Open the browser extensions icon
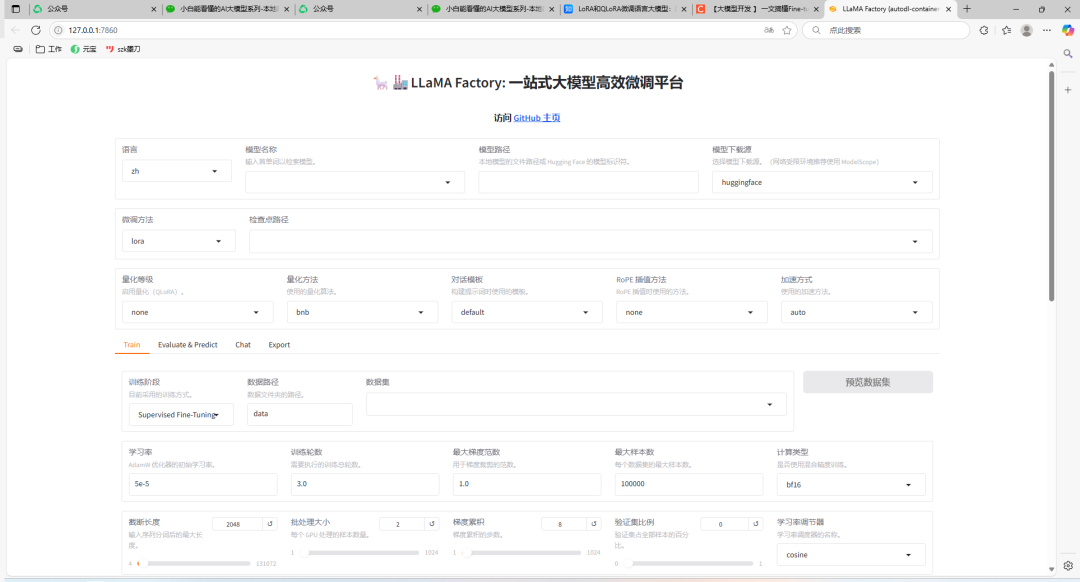This screenshot has width=1080, height=582. pos(984,30)
